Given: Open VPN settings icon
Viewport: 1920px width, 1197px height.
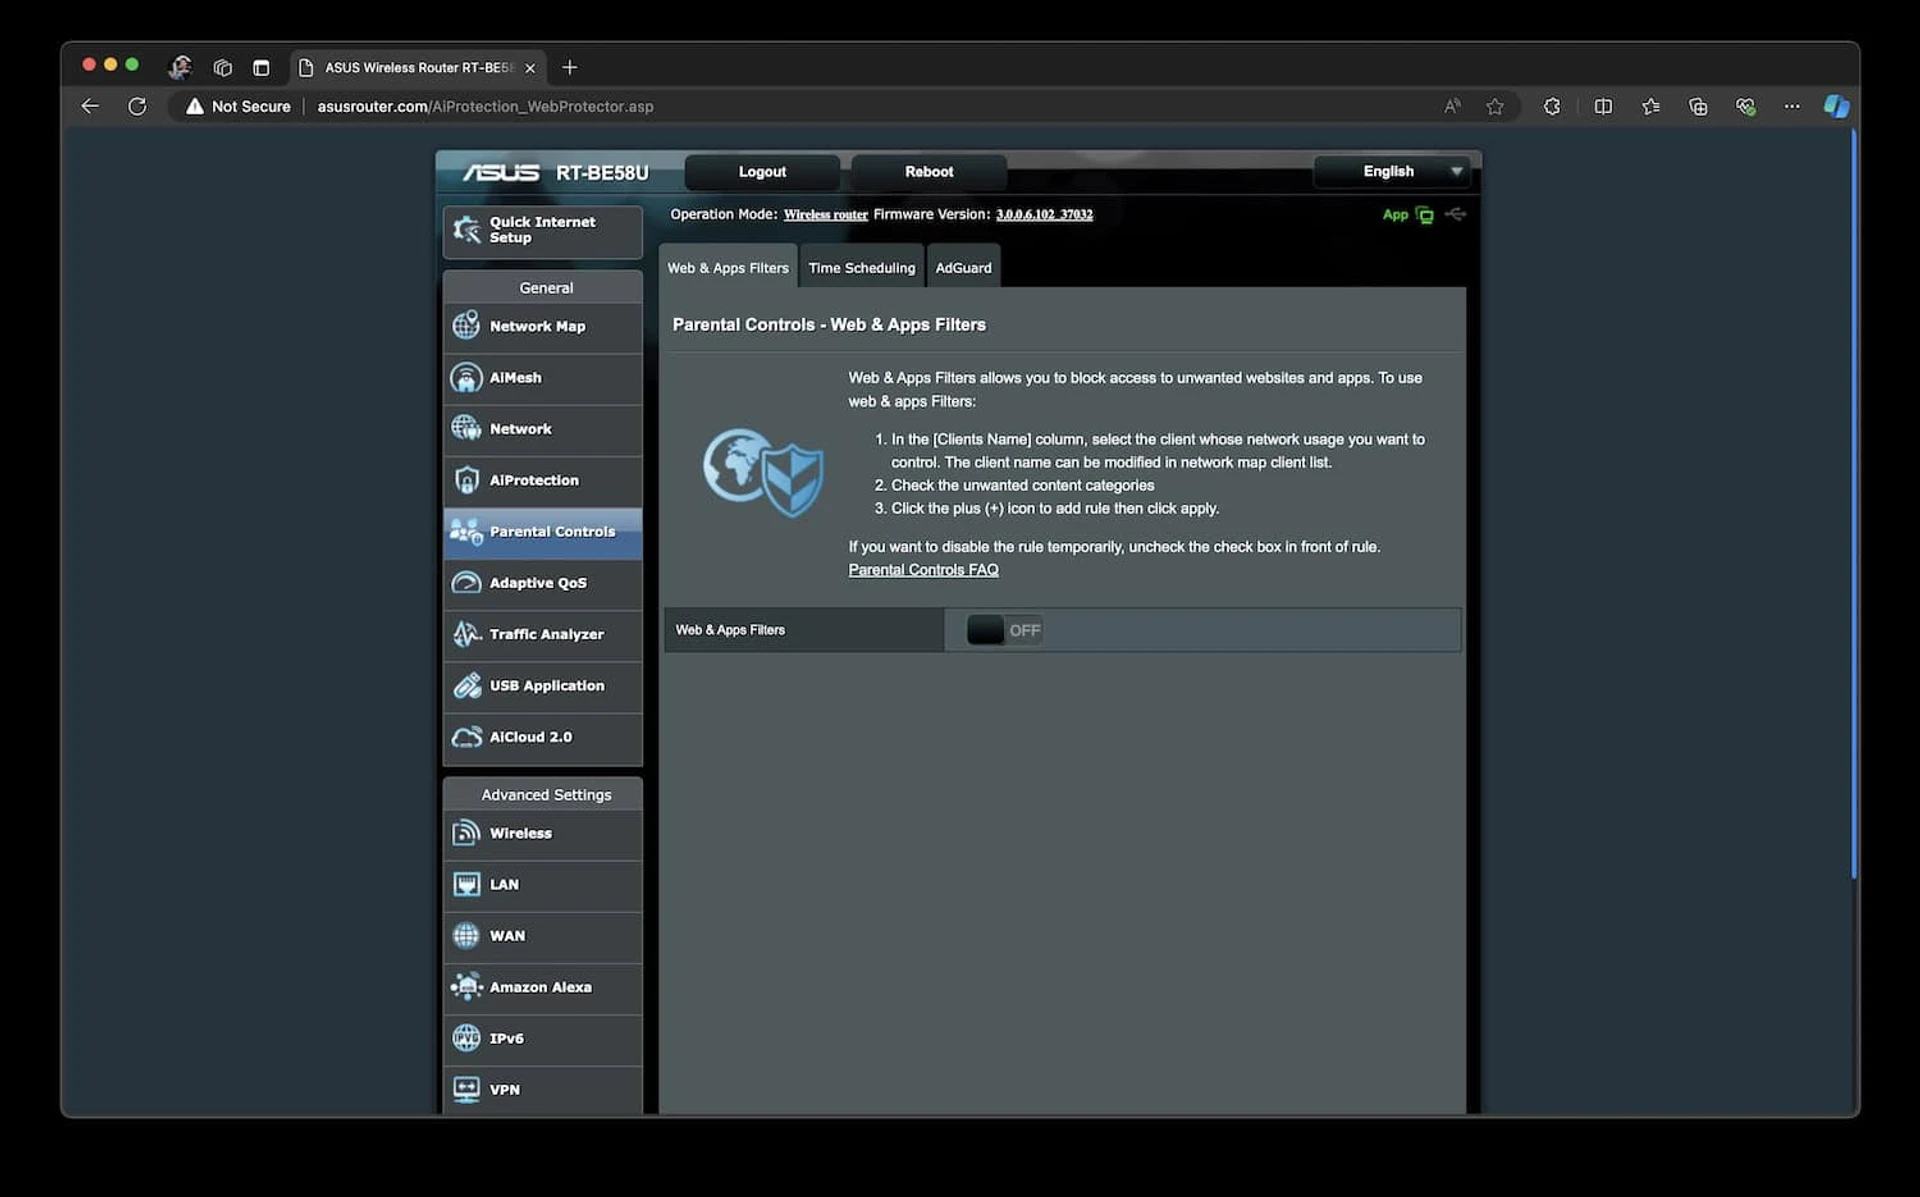Looking at the screenshot, I should tap(466, 1089).
